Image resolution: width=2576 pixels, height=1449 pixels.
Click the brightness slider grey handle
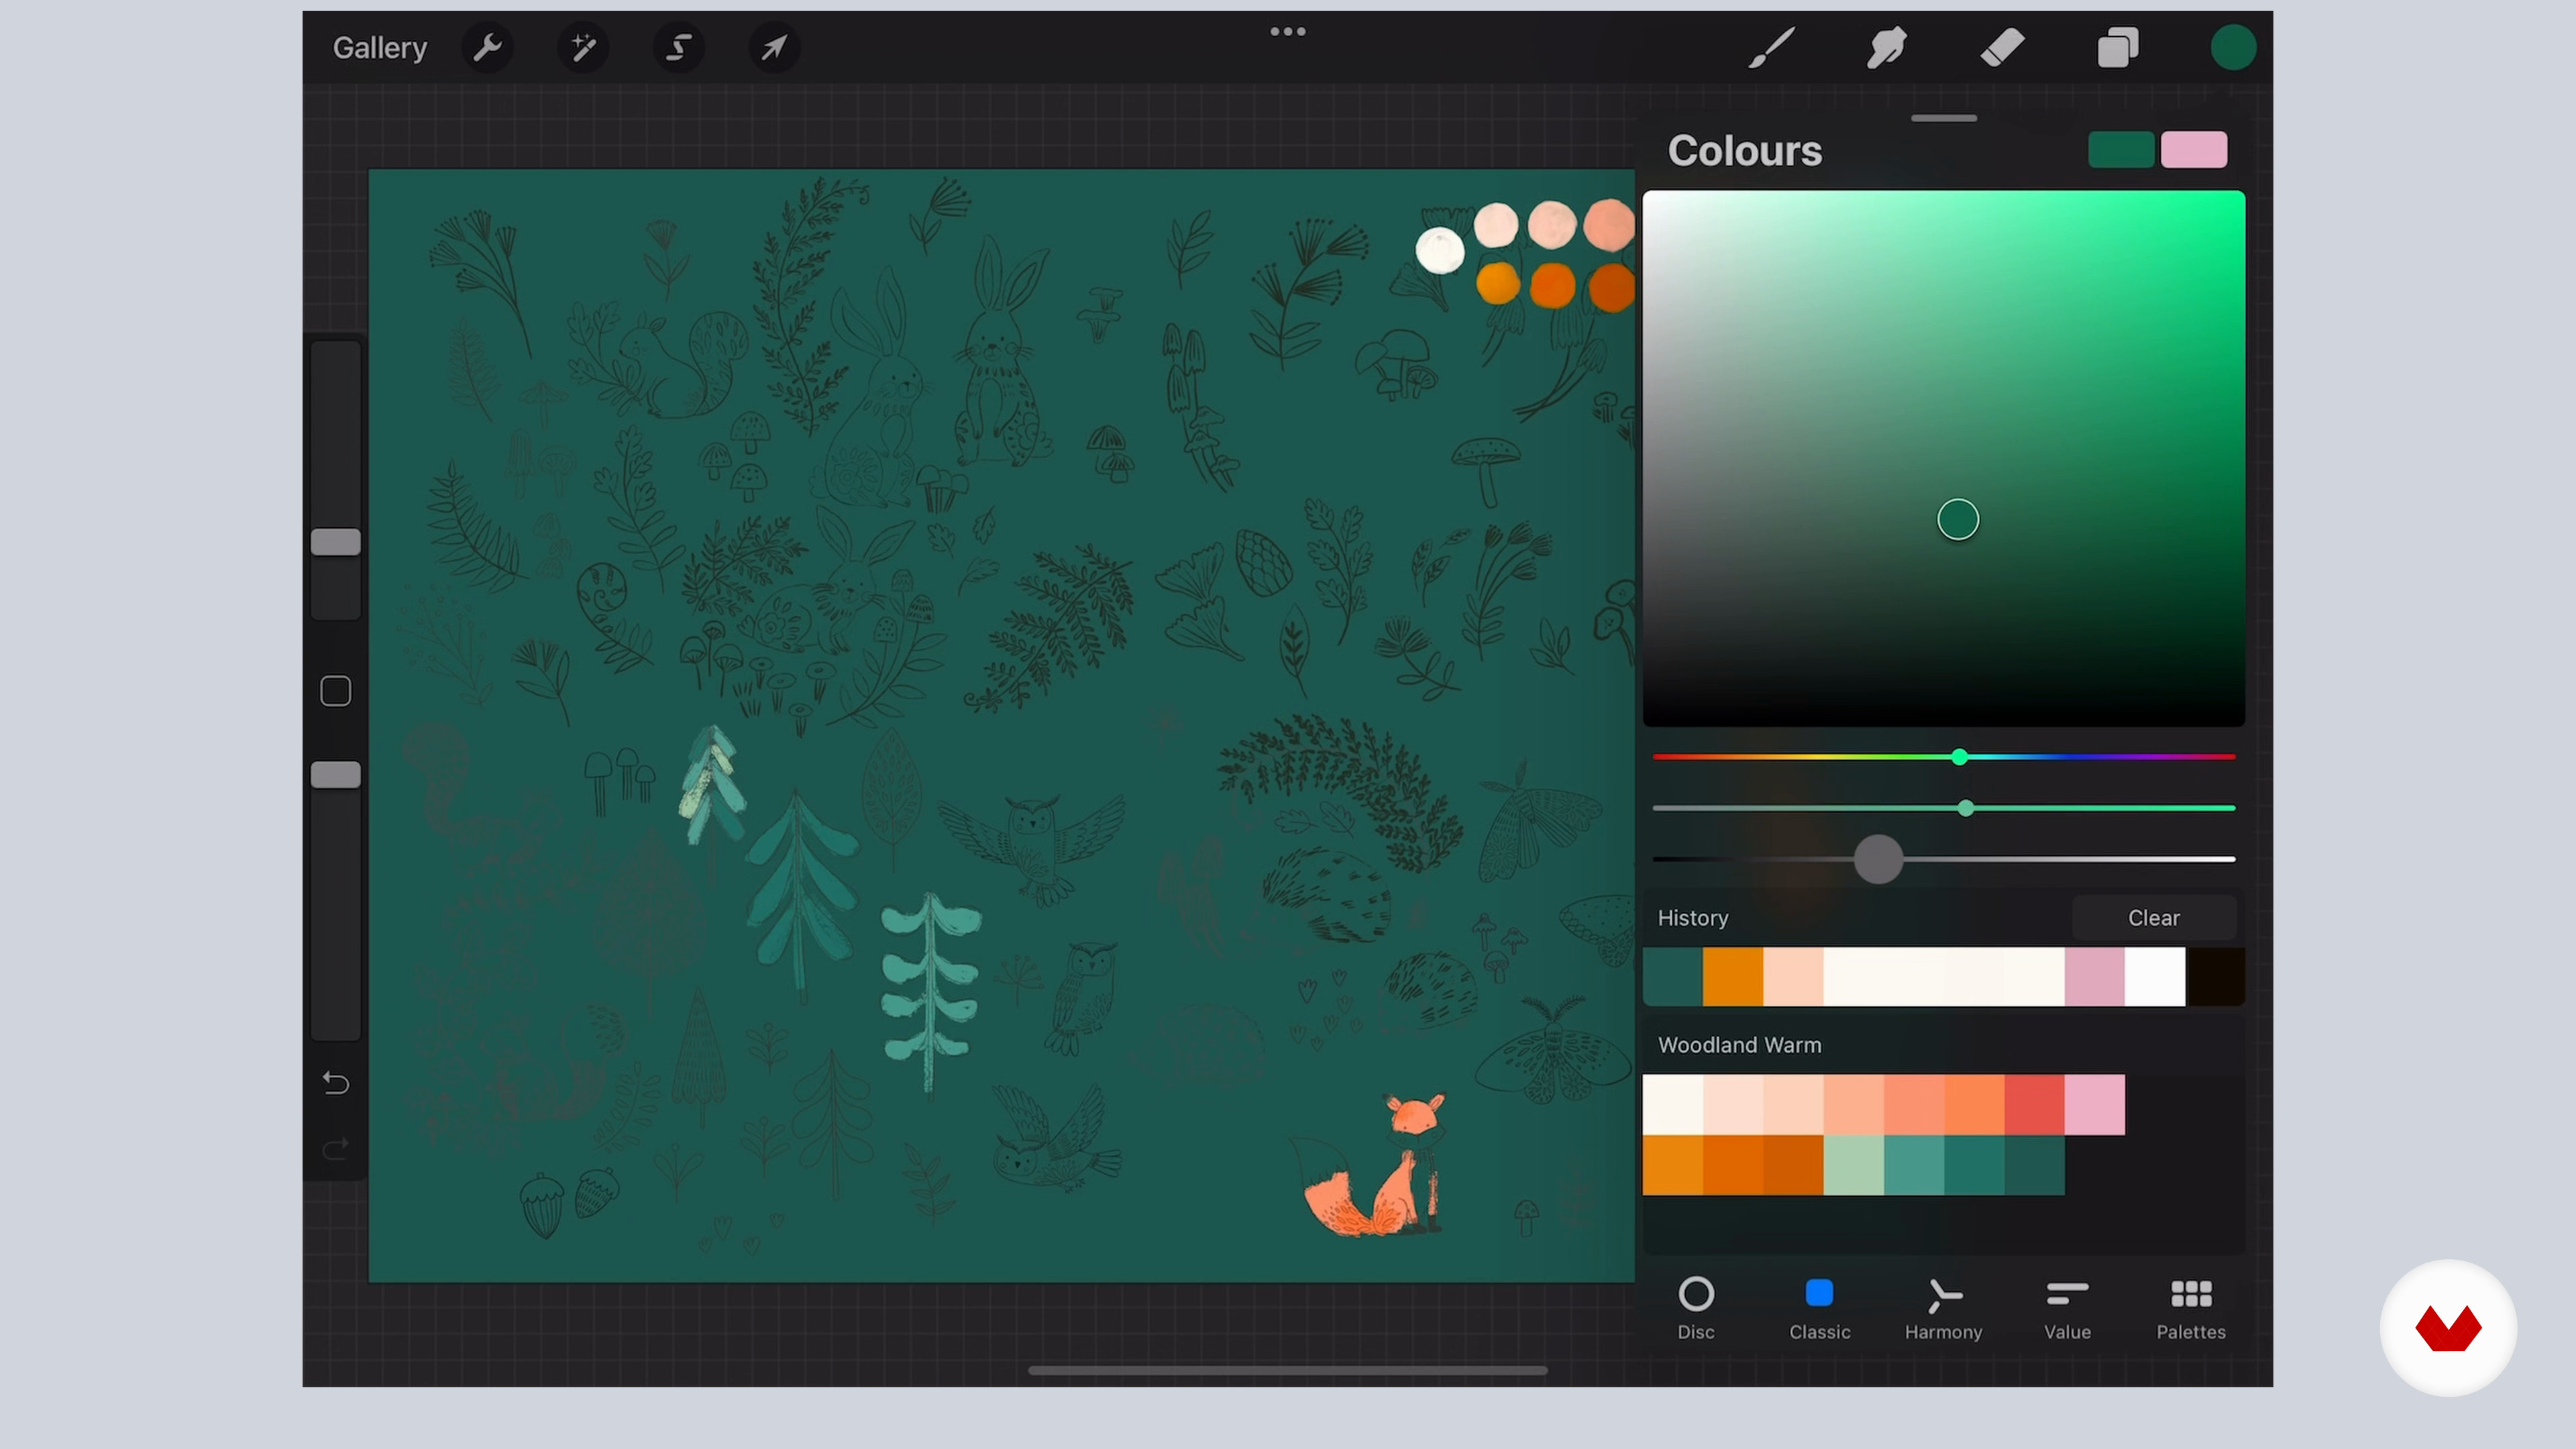point(1878,859)
